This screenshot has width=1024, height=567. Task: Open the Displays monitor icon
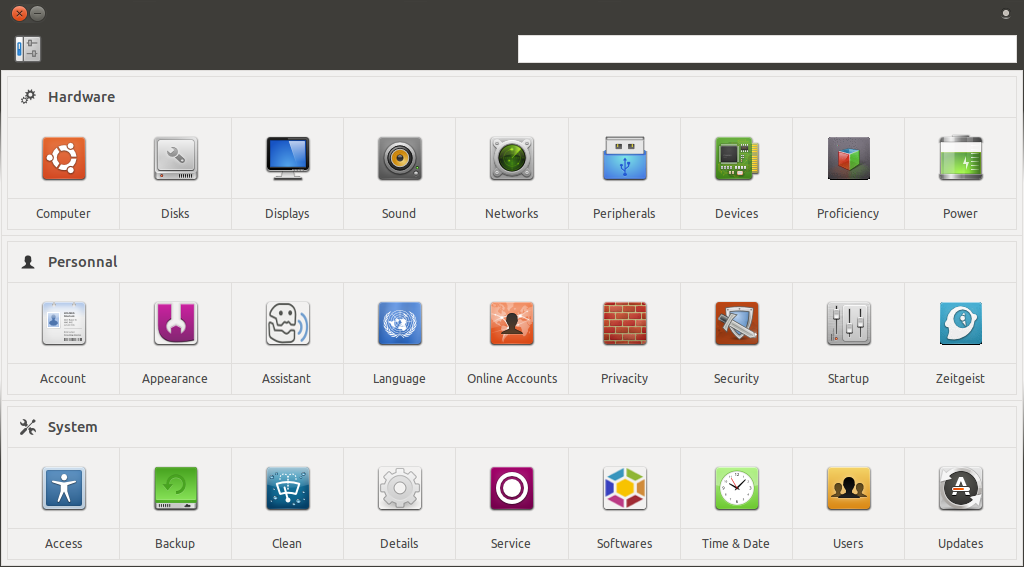pyautogui.click(x=287, y=158)
